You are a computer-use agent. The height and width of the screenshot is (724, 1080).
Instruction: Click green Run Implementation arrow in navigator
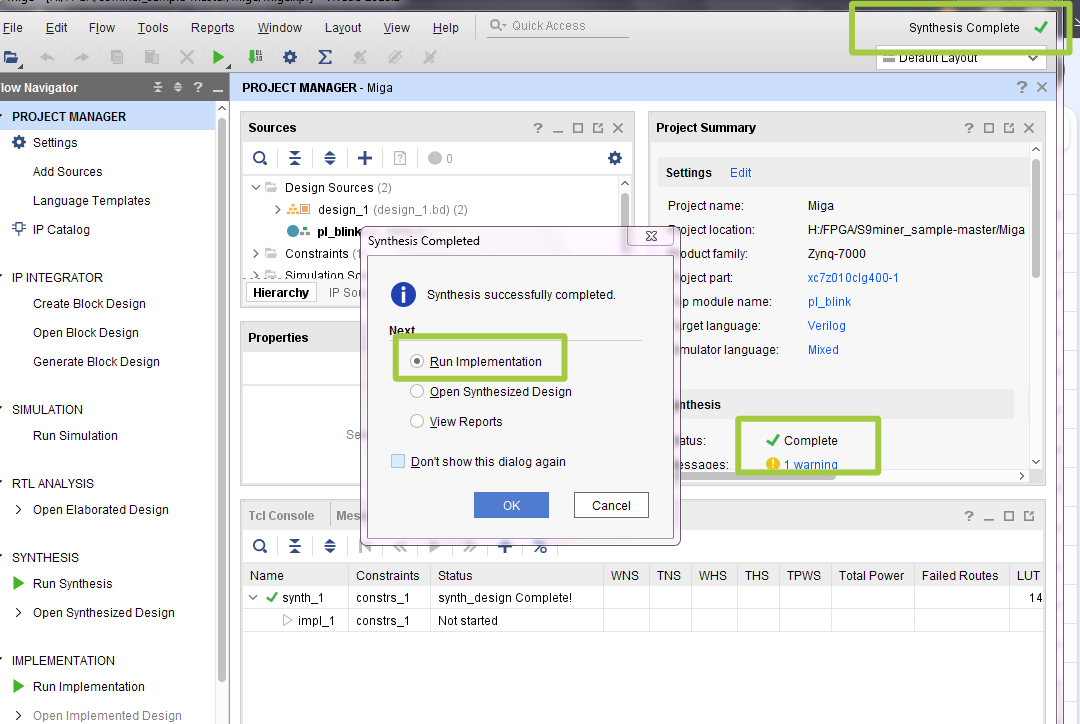point(19,686)
